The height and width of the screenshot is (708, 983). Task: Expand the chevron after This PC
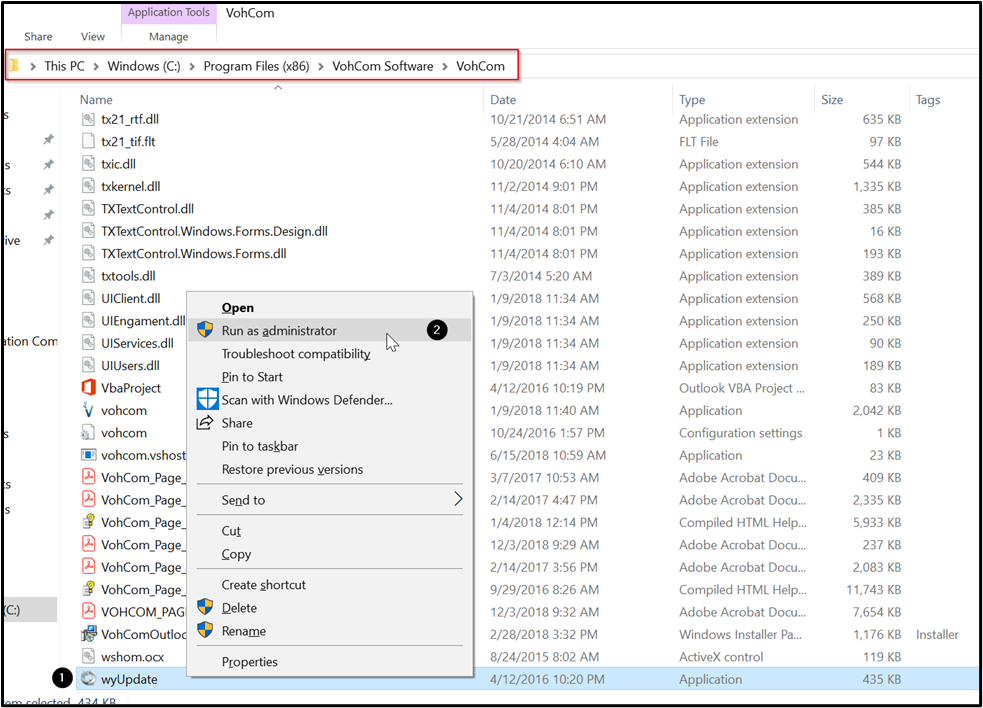click(x=97, y=66)
